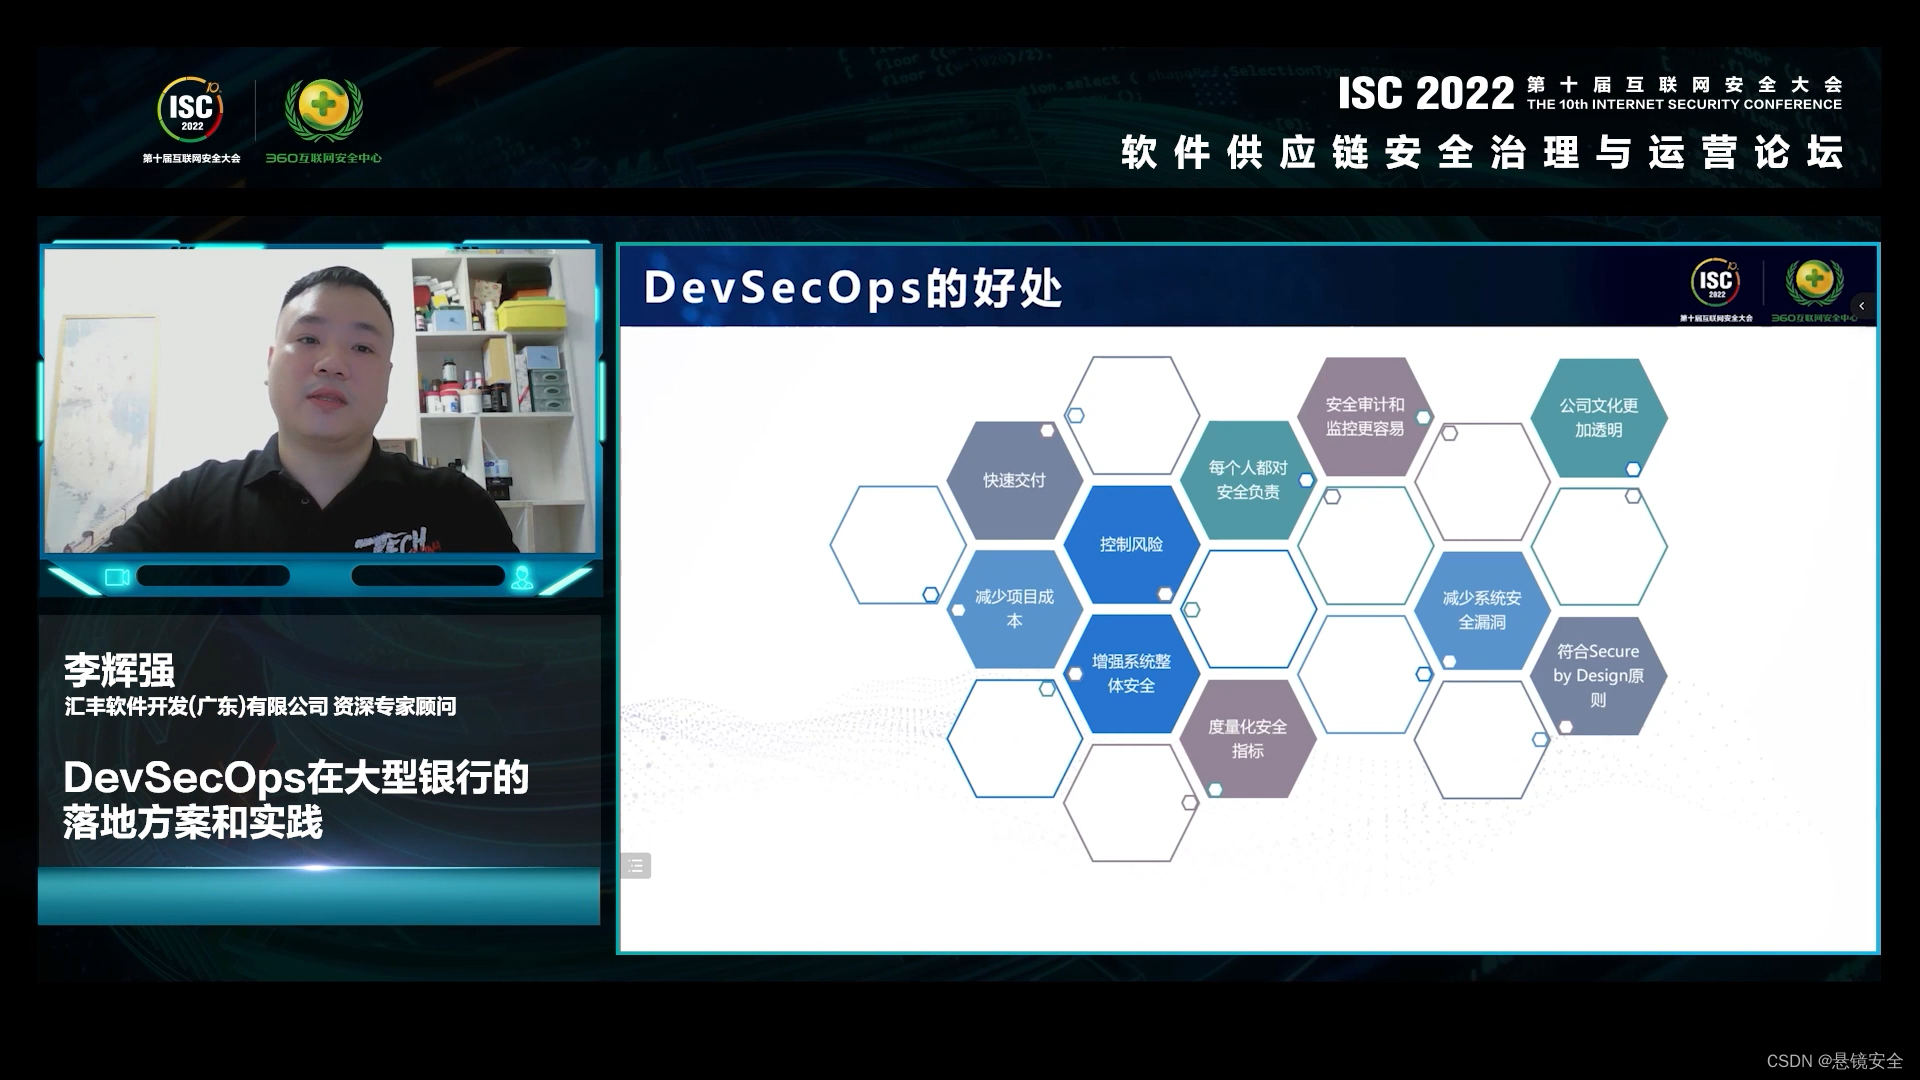Screen dimensions: 1920x1080
Task: Select the 快速交付 hexagon
Action: click(1014, 480)
